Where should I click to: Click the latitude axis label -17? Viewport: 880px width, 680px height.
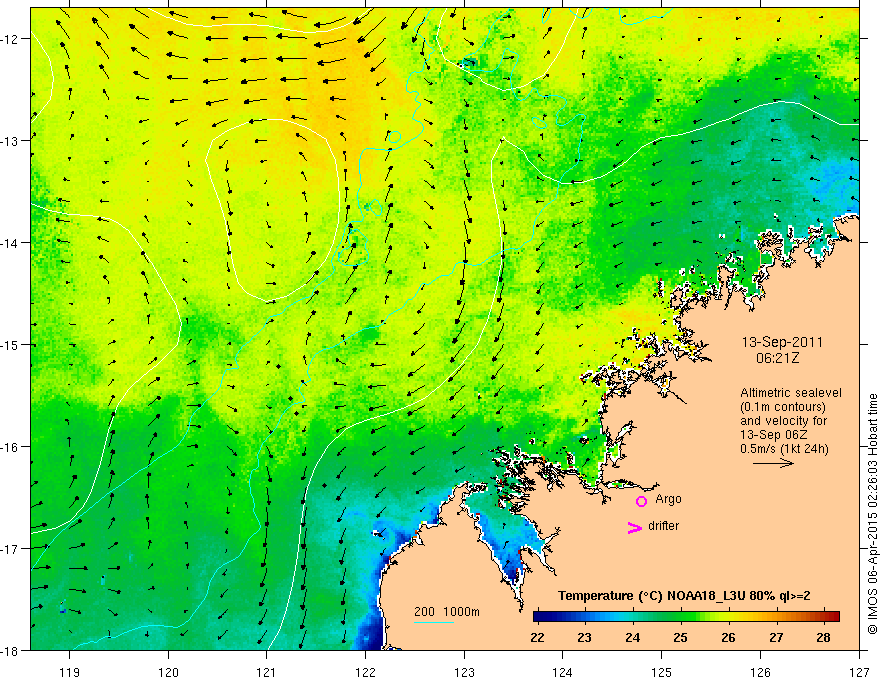(10, 549)
